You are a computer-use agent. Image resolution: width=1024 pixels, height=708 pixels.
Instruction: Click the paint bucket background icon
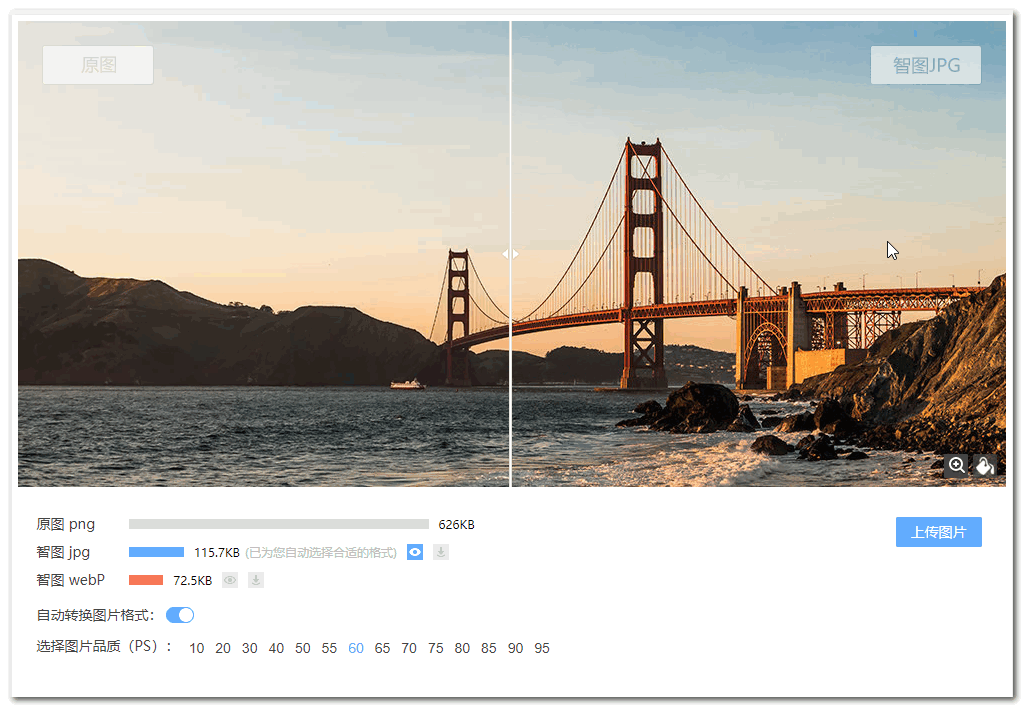pos(985,466)
